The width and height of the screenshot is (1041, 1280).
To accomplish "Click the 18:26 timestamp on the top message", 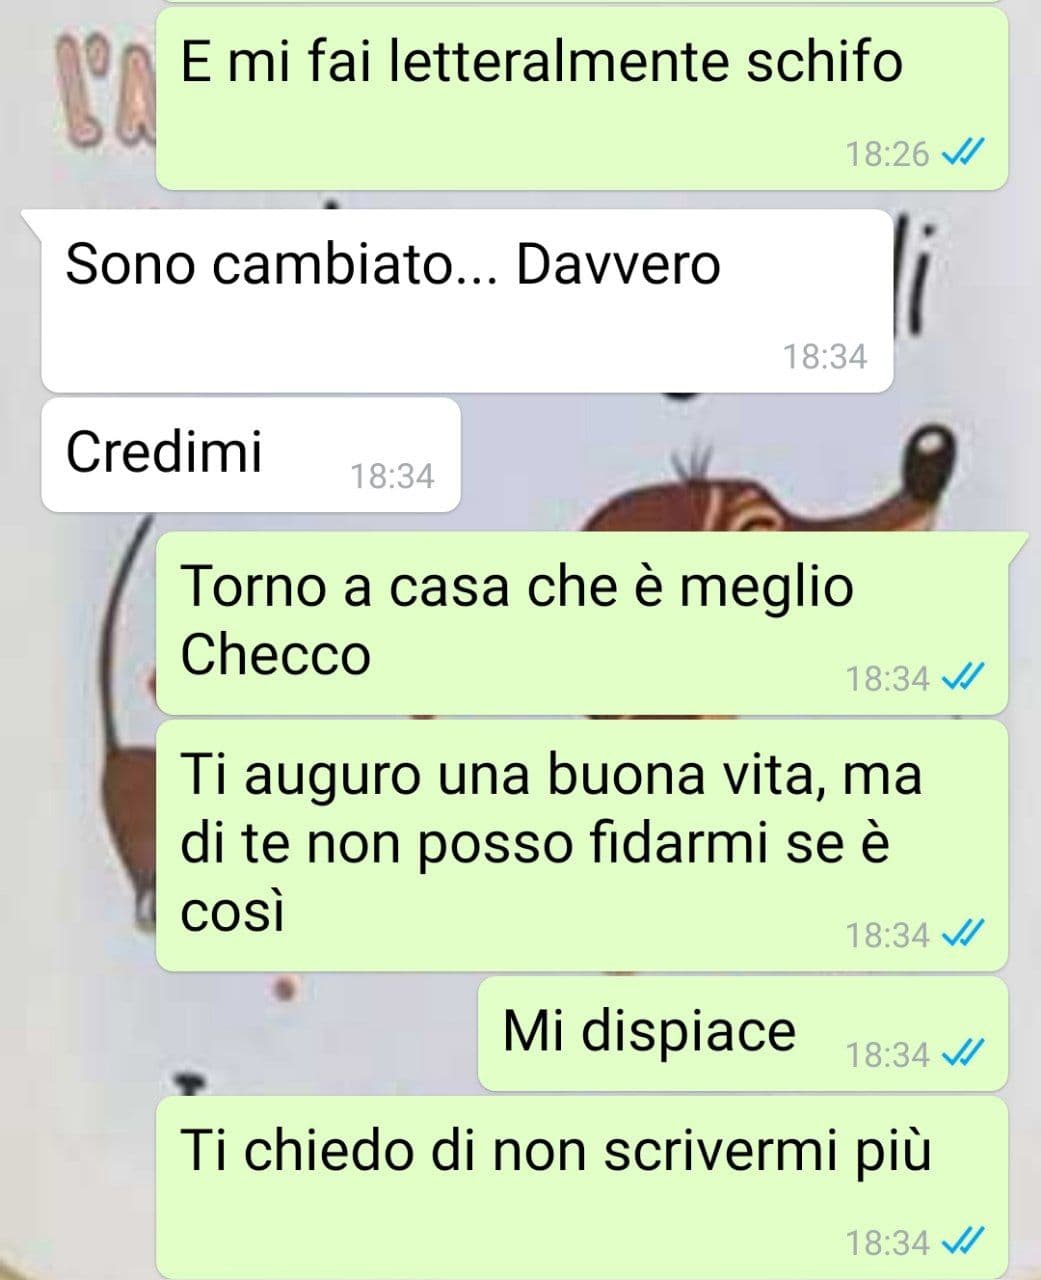I will pyautogui.click(x=888, y=154).
